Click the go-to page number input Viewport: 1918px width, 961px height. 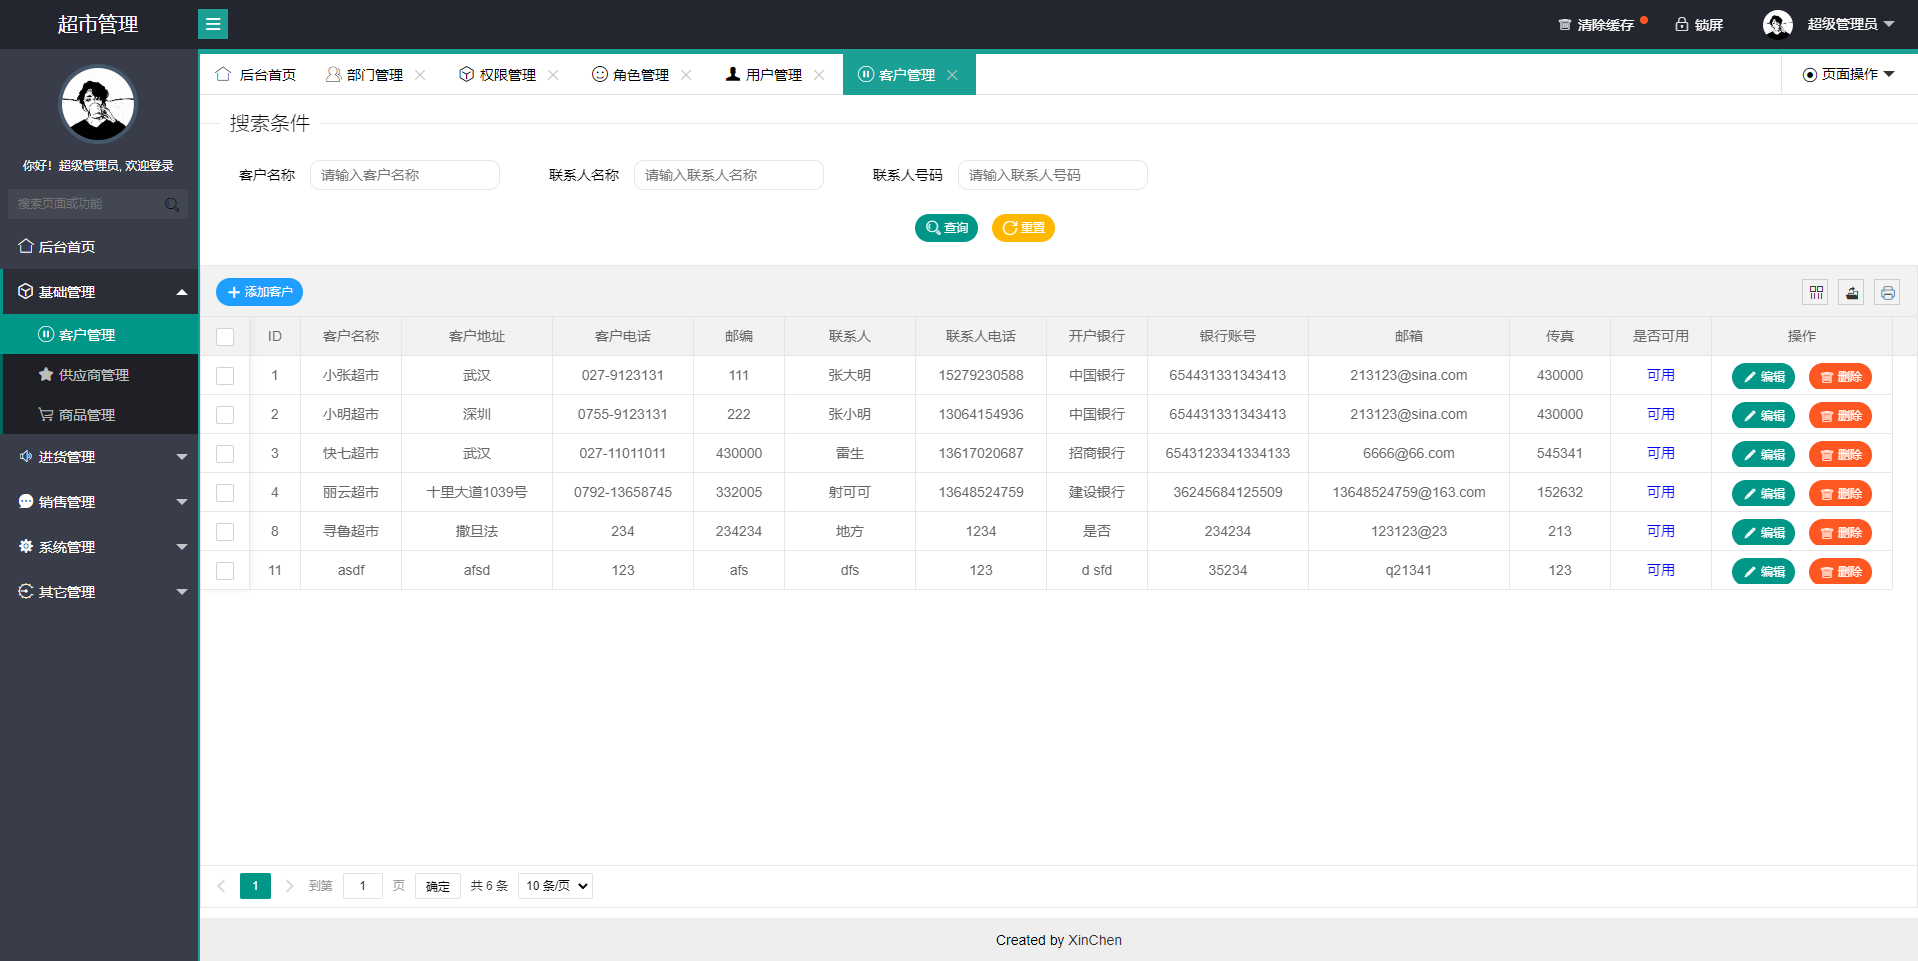click(x=363, y=886)
